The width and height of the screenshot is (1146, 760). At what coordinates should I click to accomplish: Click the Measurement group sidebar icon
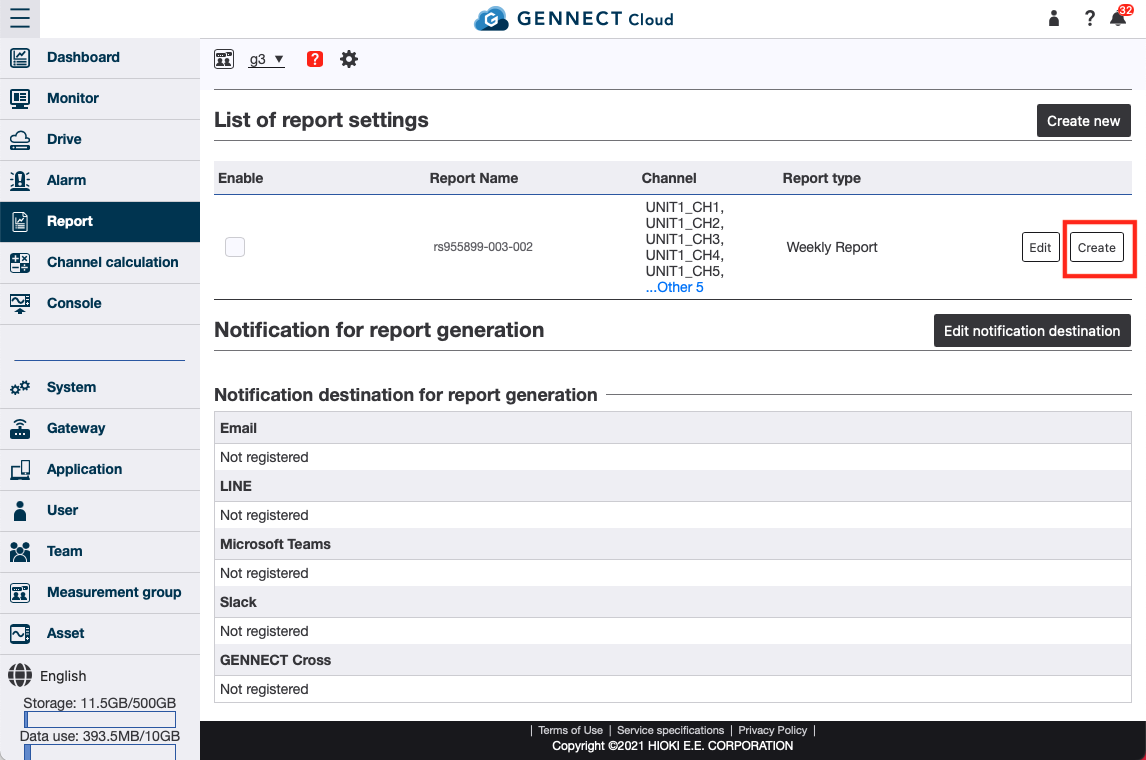point(20,593)
